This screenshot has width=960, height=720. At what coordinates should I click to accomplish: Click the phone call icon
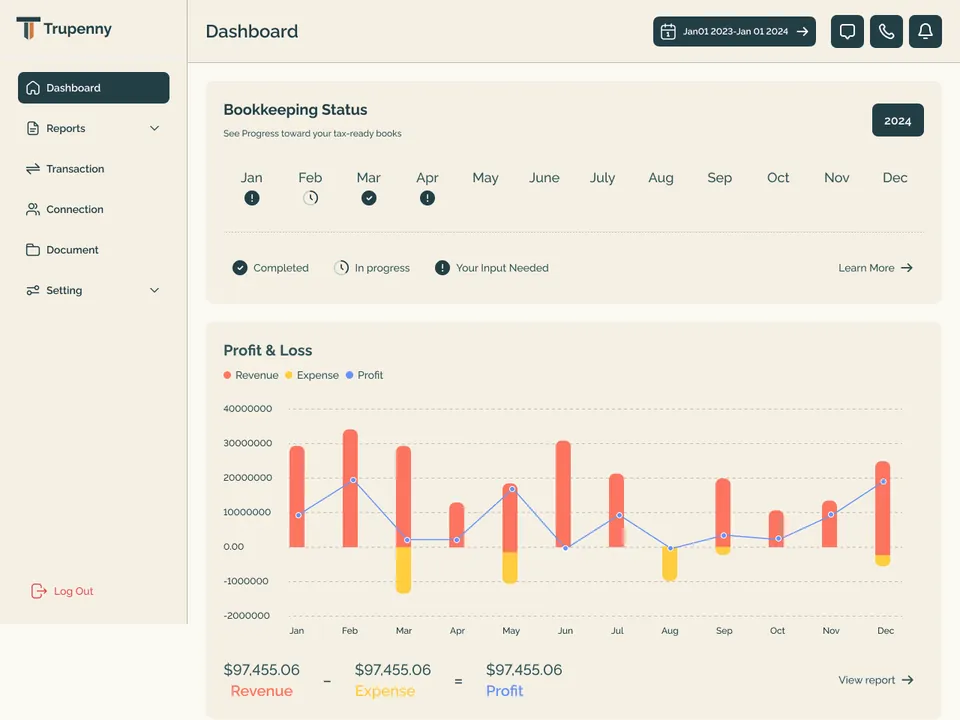(x=886, y=31)
